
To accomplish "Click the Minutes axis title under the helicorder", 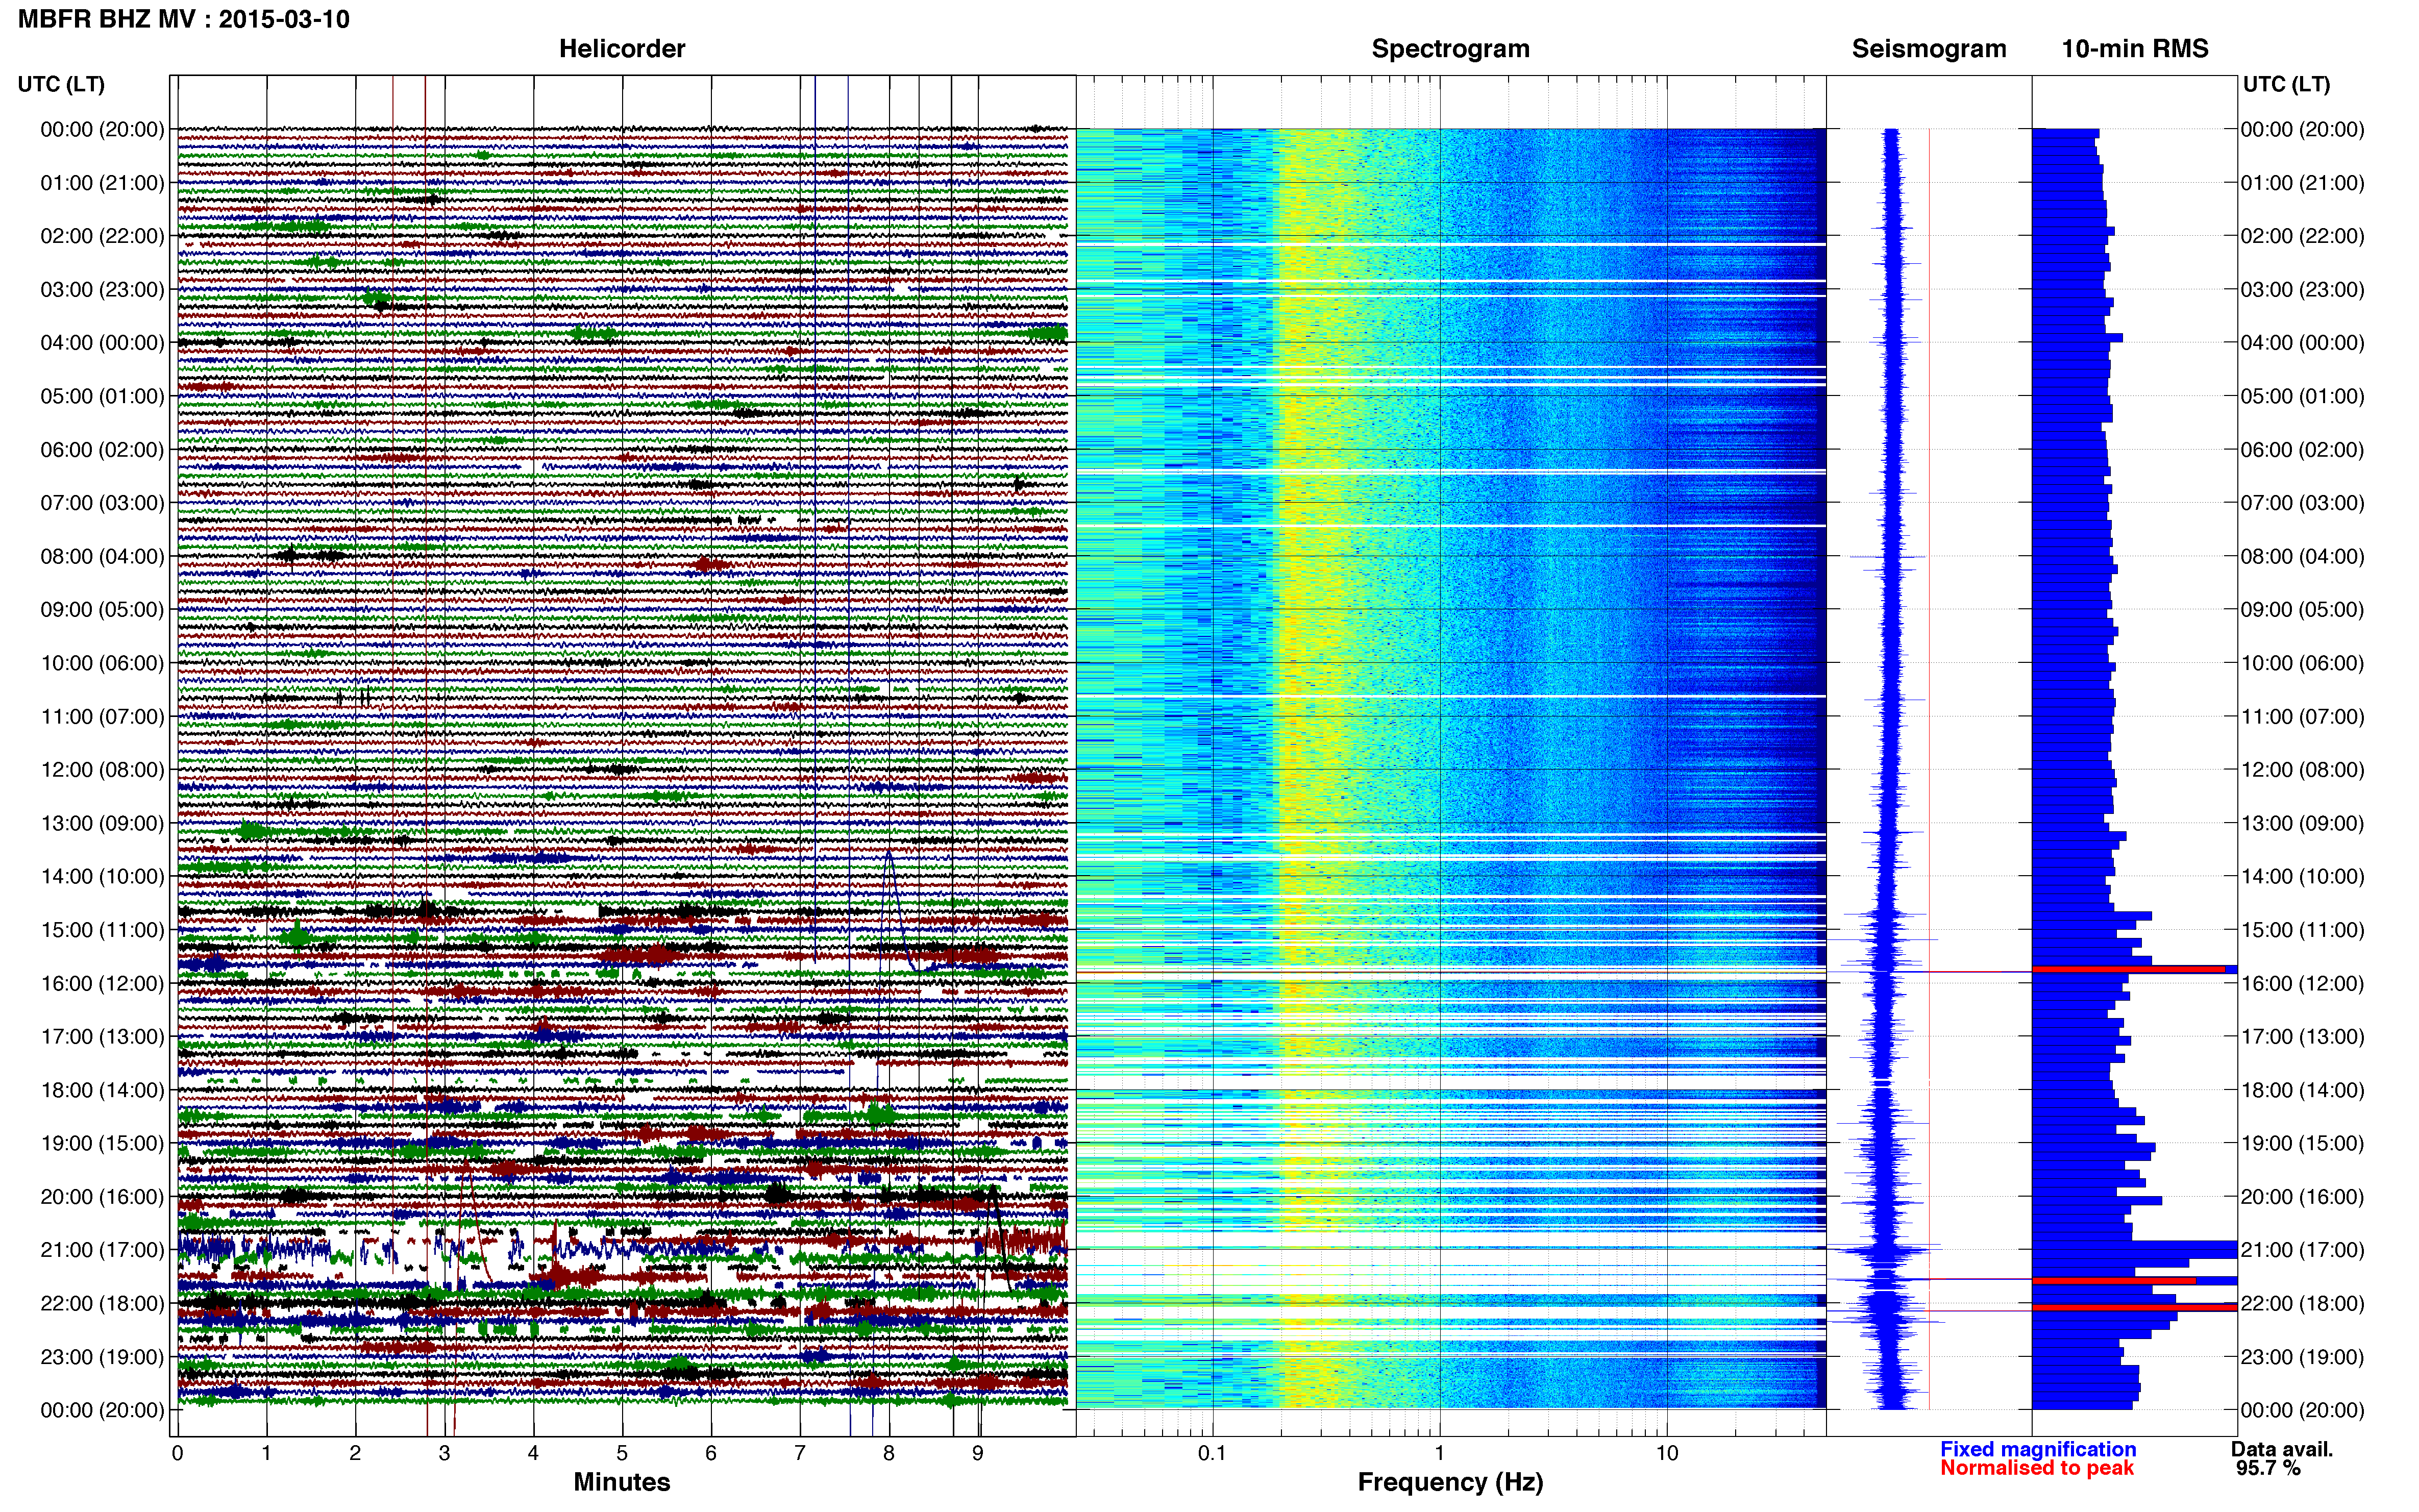I will click(x=622, y=1482).
